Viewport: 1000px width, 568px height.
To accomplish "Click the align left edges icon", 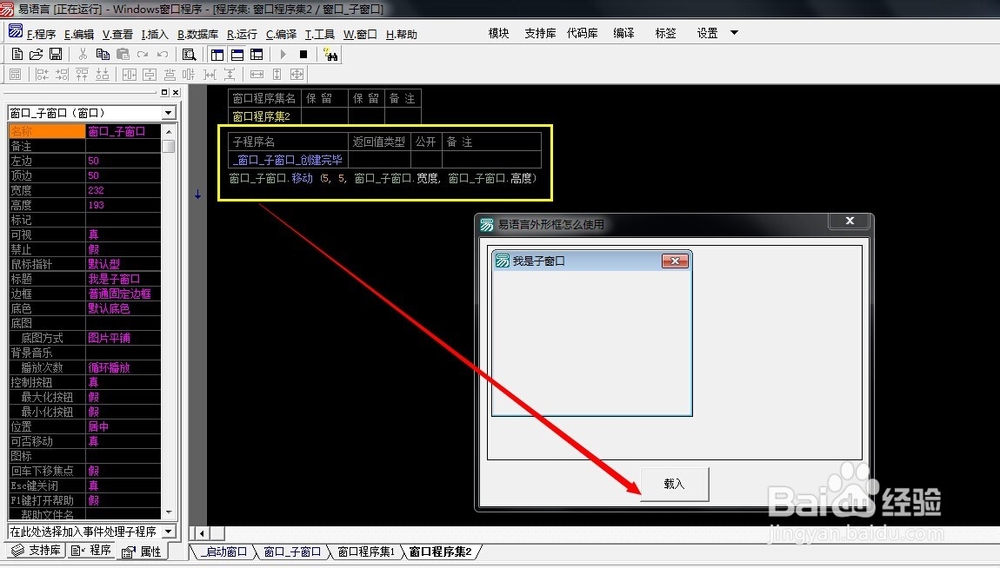I will 42,75.
